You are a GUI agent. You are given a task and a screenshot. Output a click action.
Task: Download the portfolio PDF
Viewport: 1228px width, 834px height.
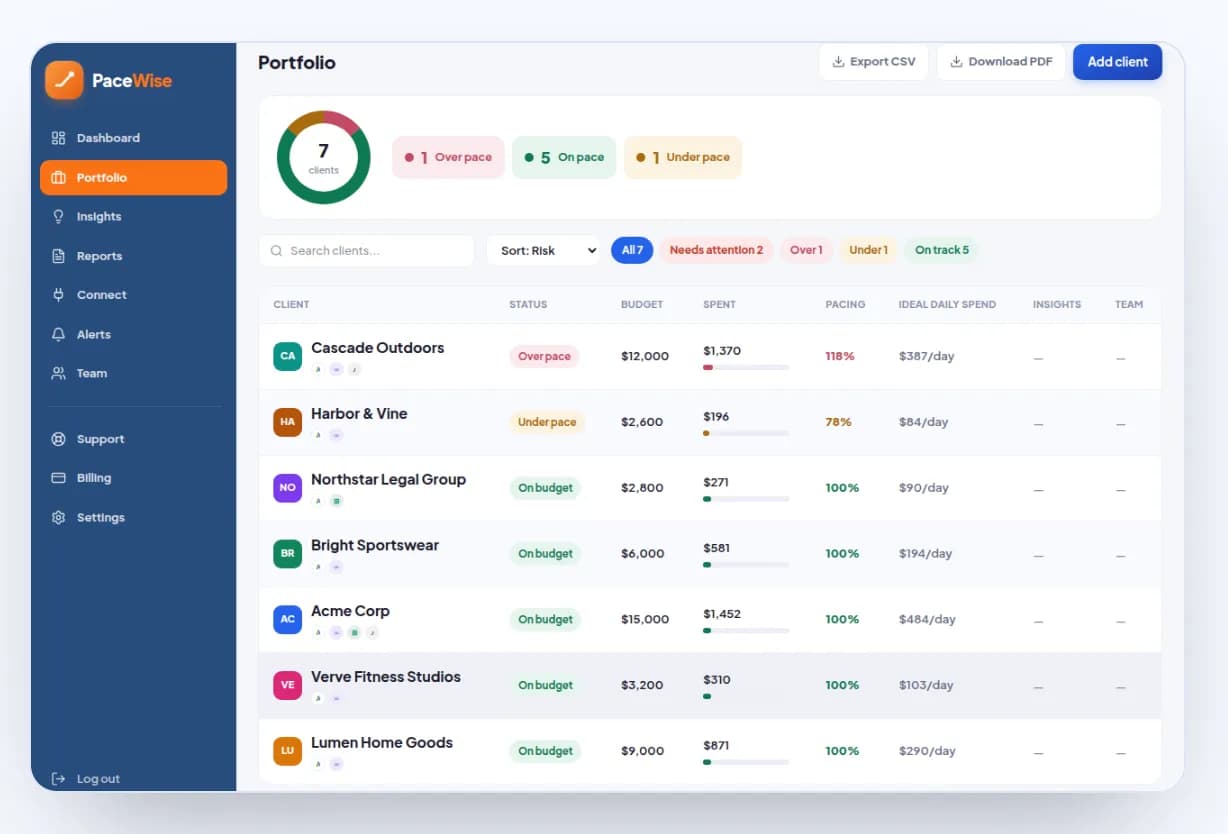[x=1001, y=62]
